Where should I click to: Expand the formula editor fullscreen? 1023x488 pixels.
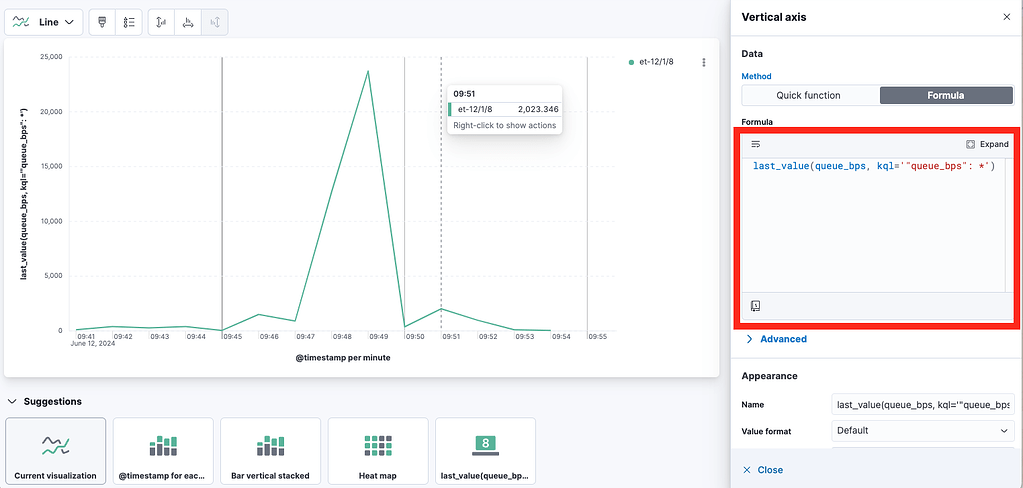pyautogui.click(x=987, y=144)
